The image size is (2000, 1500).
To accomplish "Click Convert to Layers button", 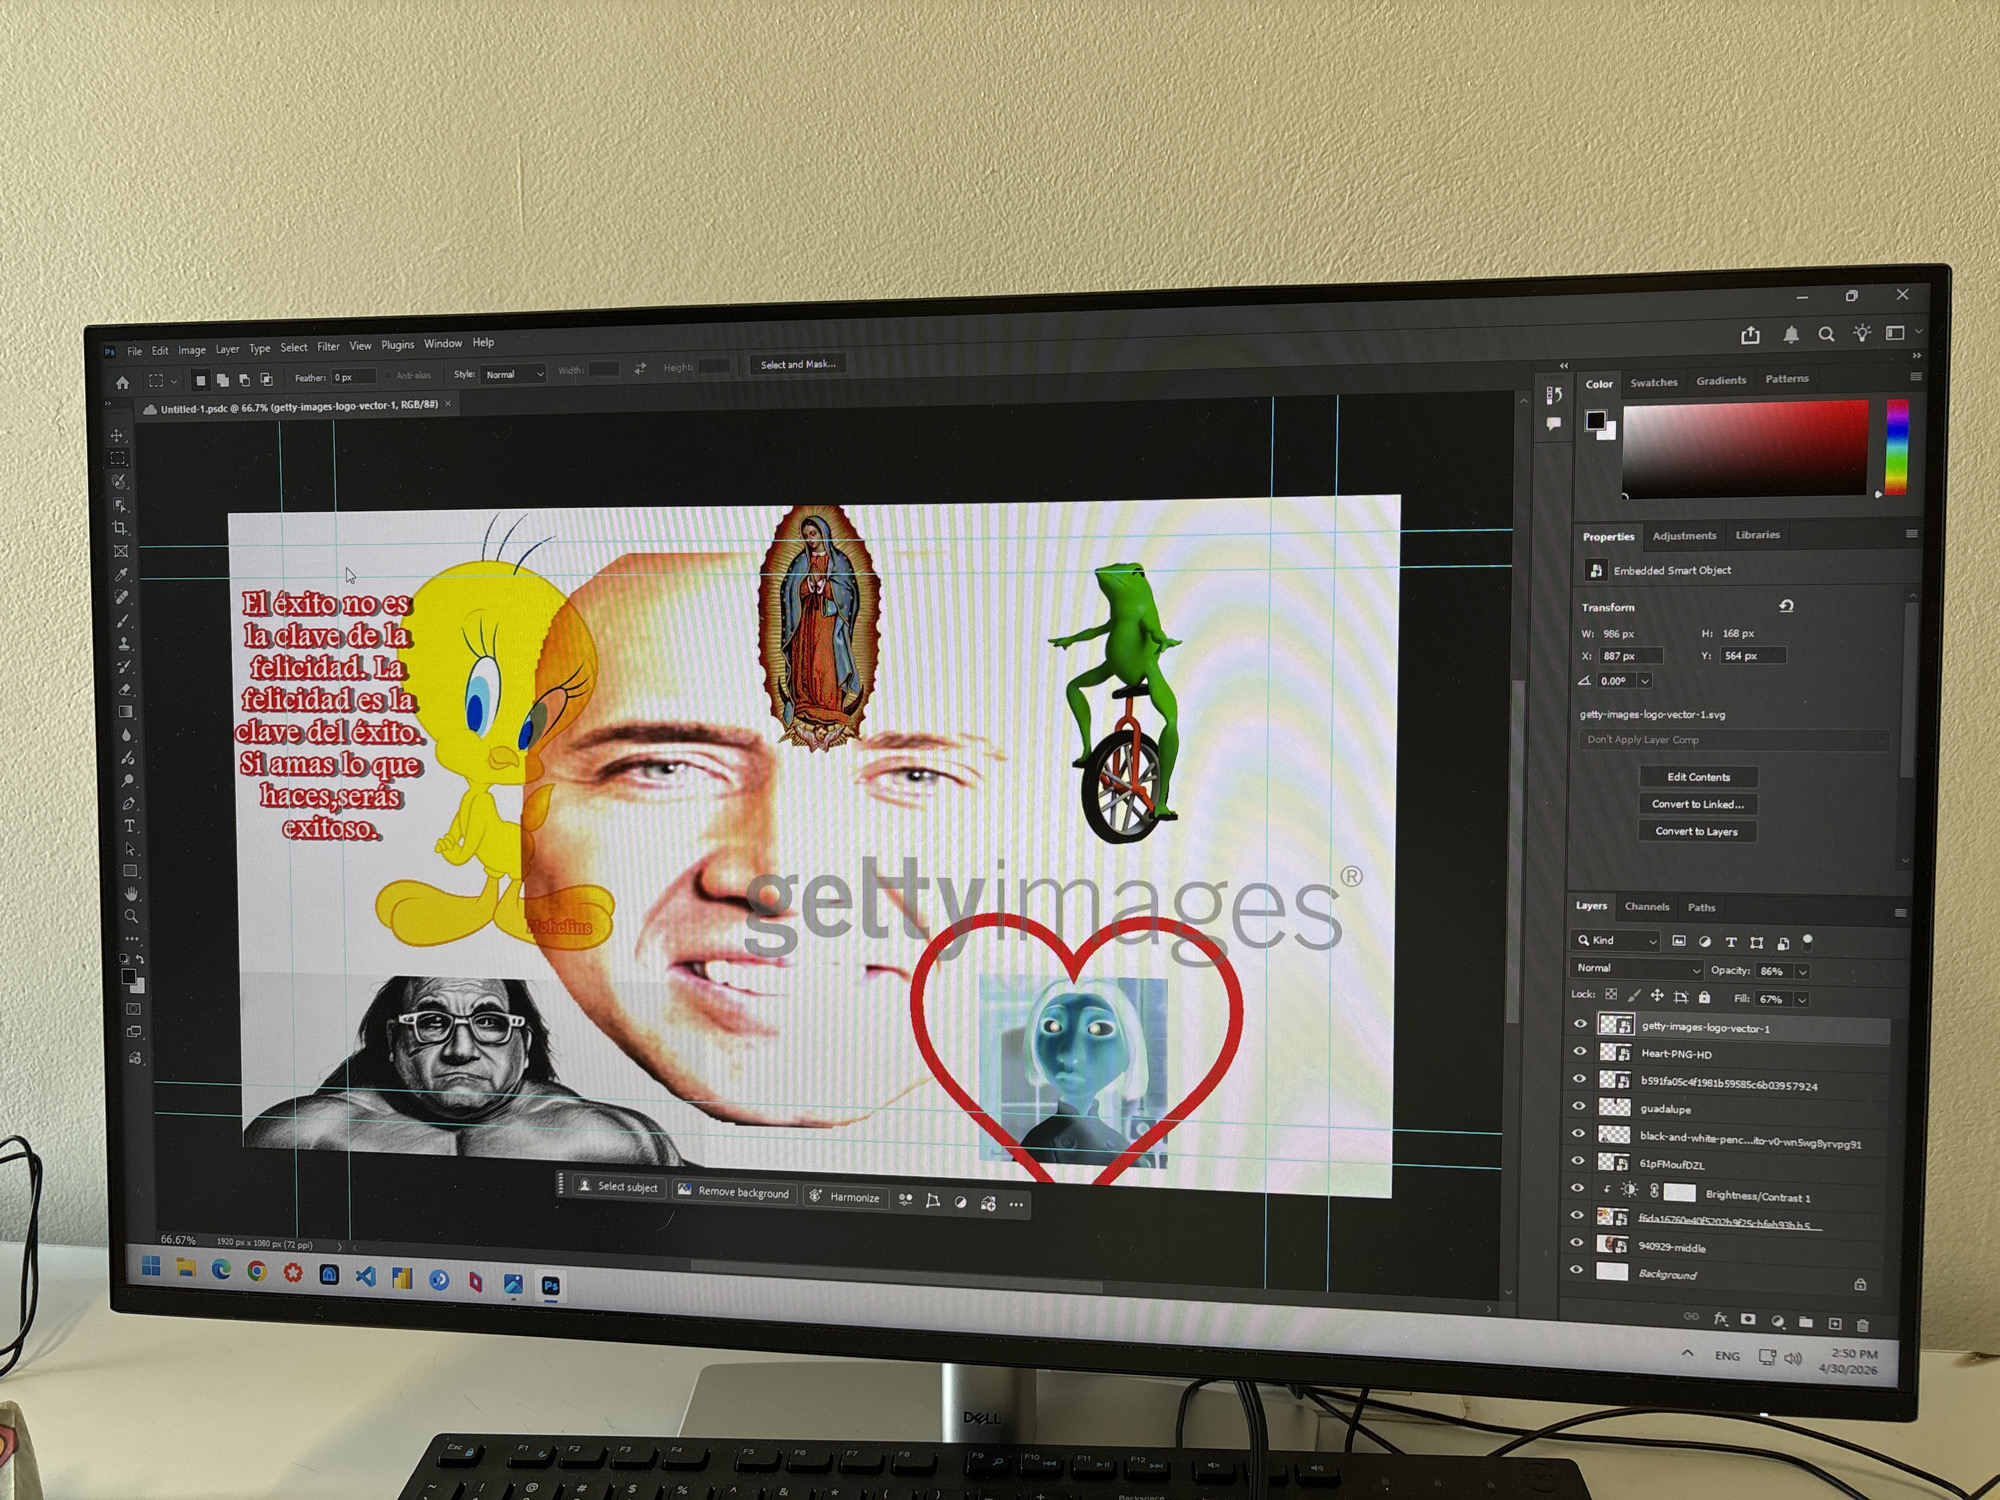I will click(x=1697, y=832).
